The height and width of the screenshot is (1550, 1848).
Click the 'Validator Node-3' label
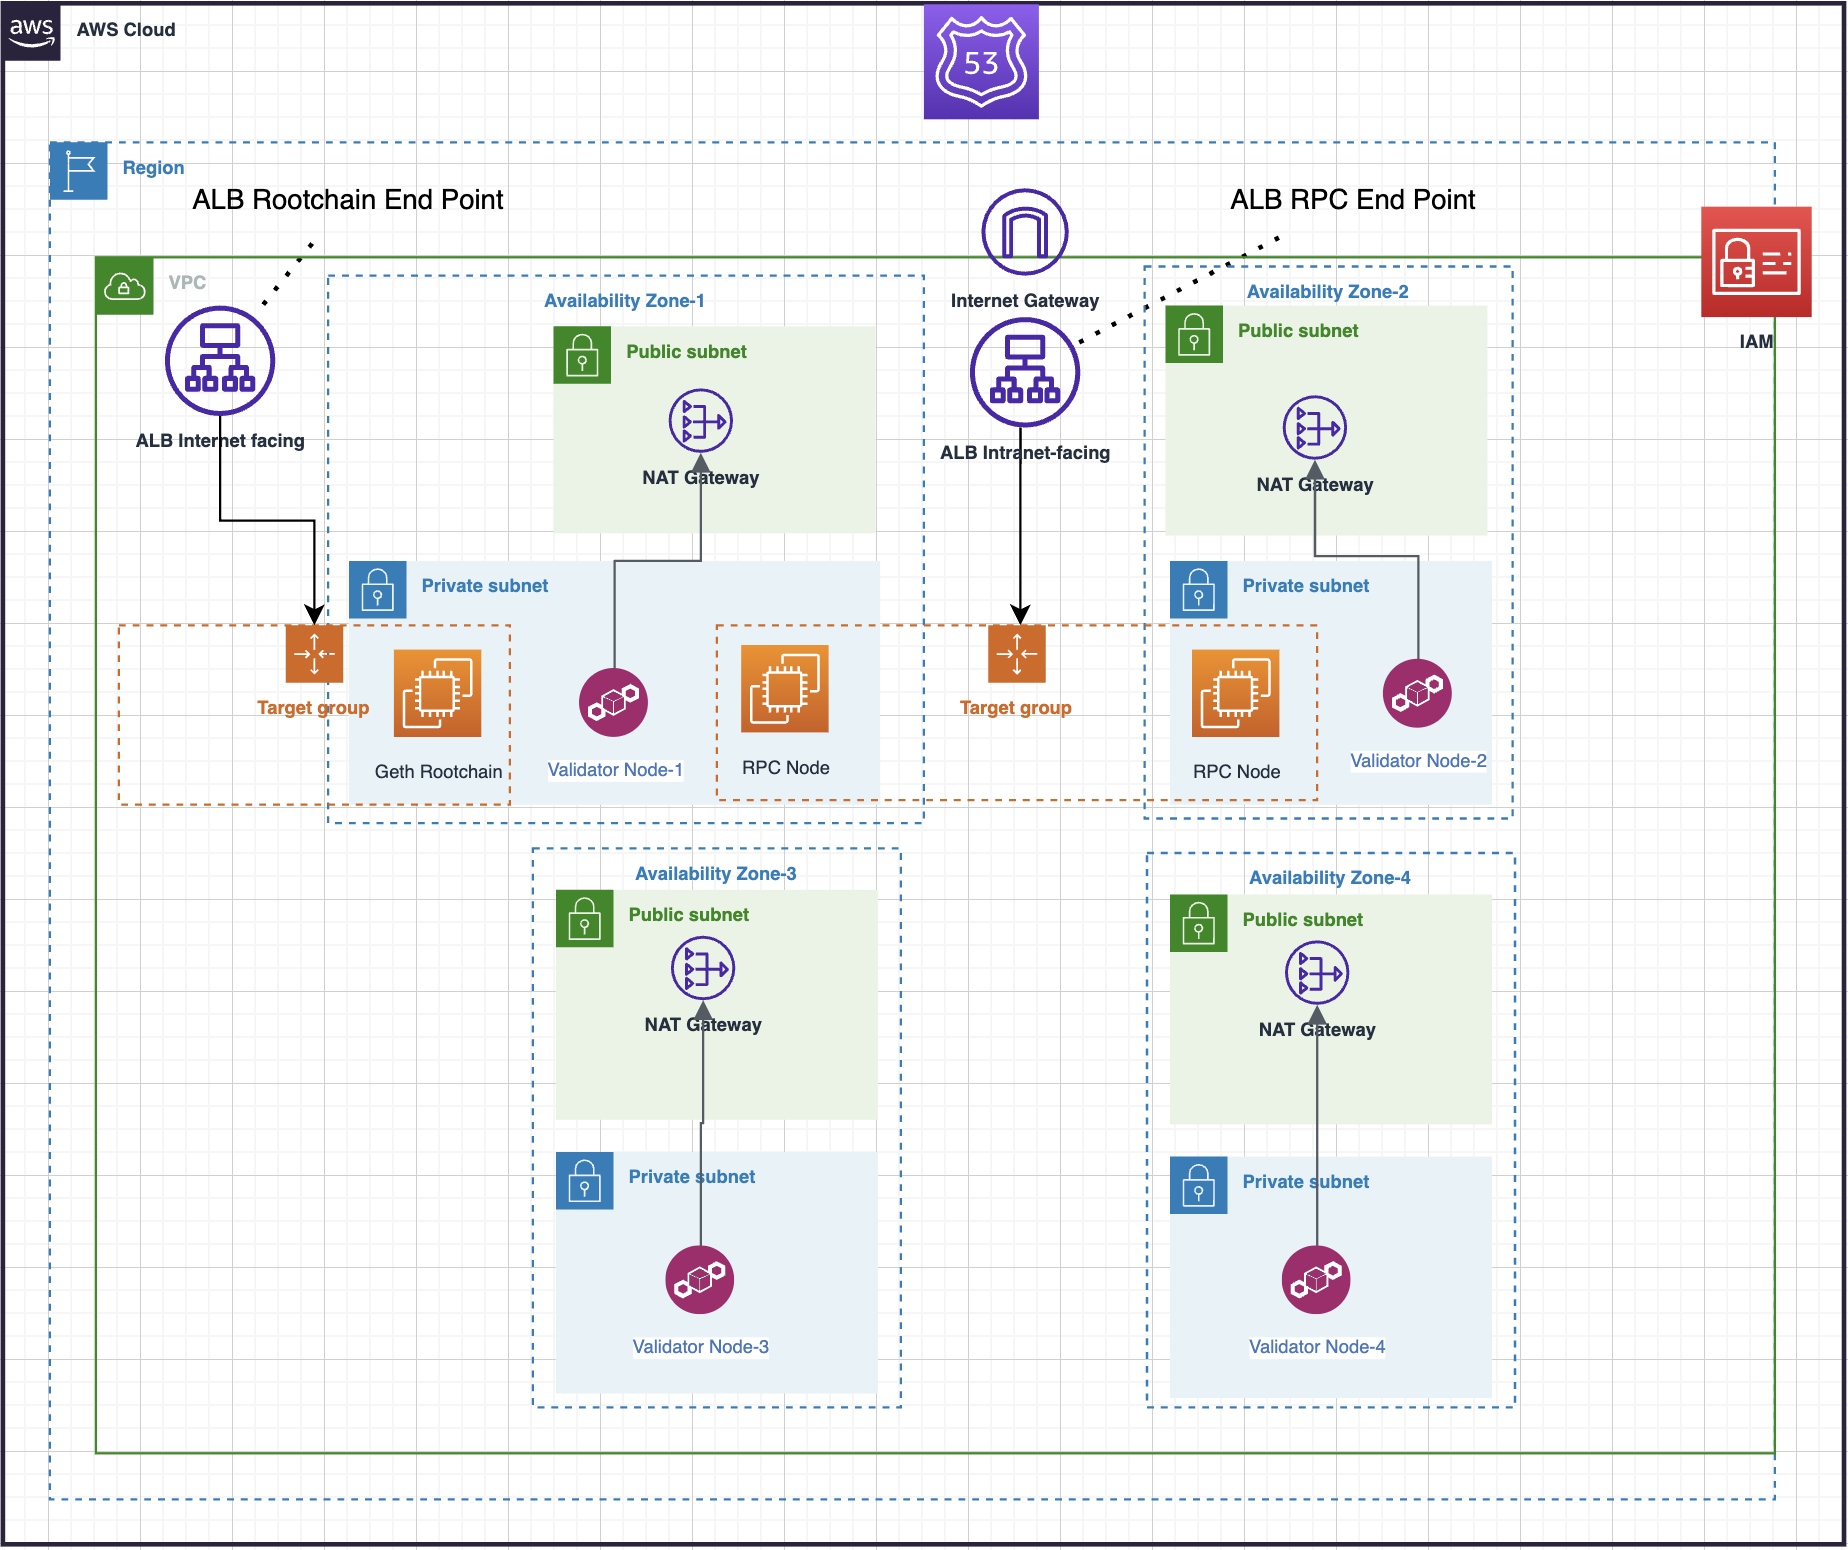[700, 1347]
